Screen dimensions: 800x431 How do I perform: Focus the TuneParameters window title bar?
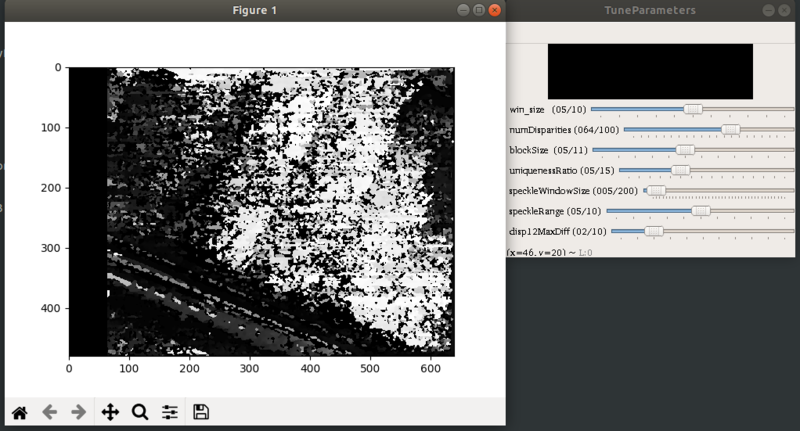pyautogui.click(x=650, y=10)
